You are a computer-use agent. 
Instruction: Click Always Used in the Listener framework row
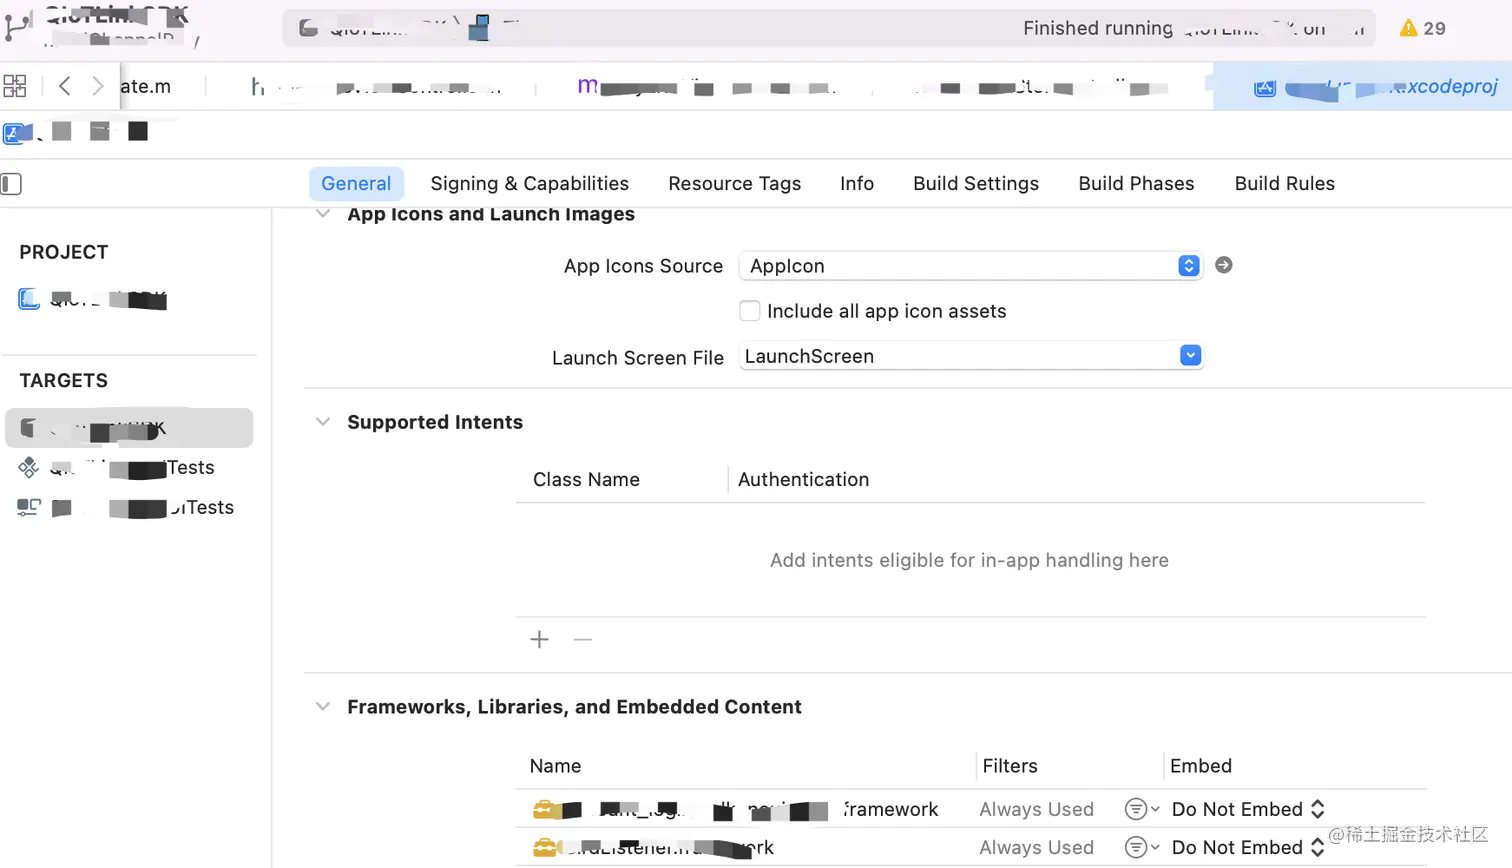[1036, 847]
